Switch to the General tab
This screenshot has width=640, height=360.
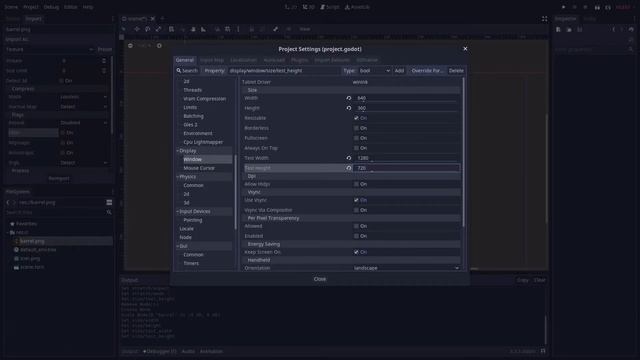tap(184, 60)
